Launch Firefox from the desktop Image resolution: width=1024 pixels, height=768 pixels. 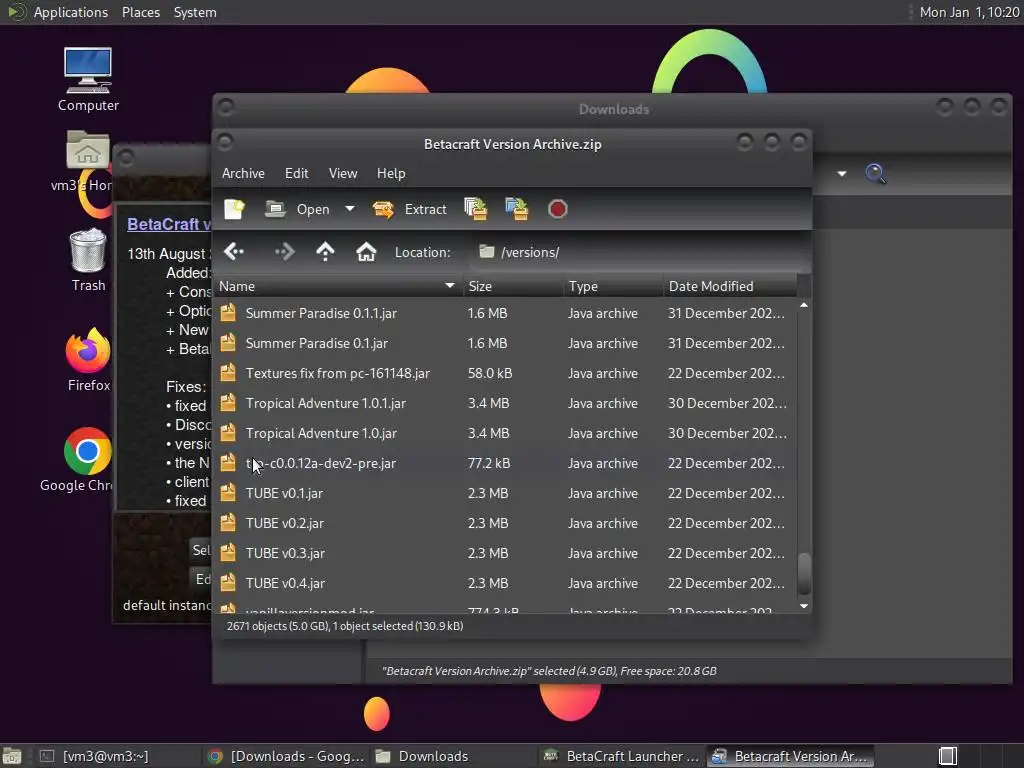88,359
